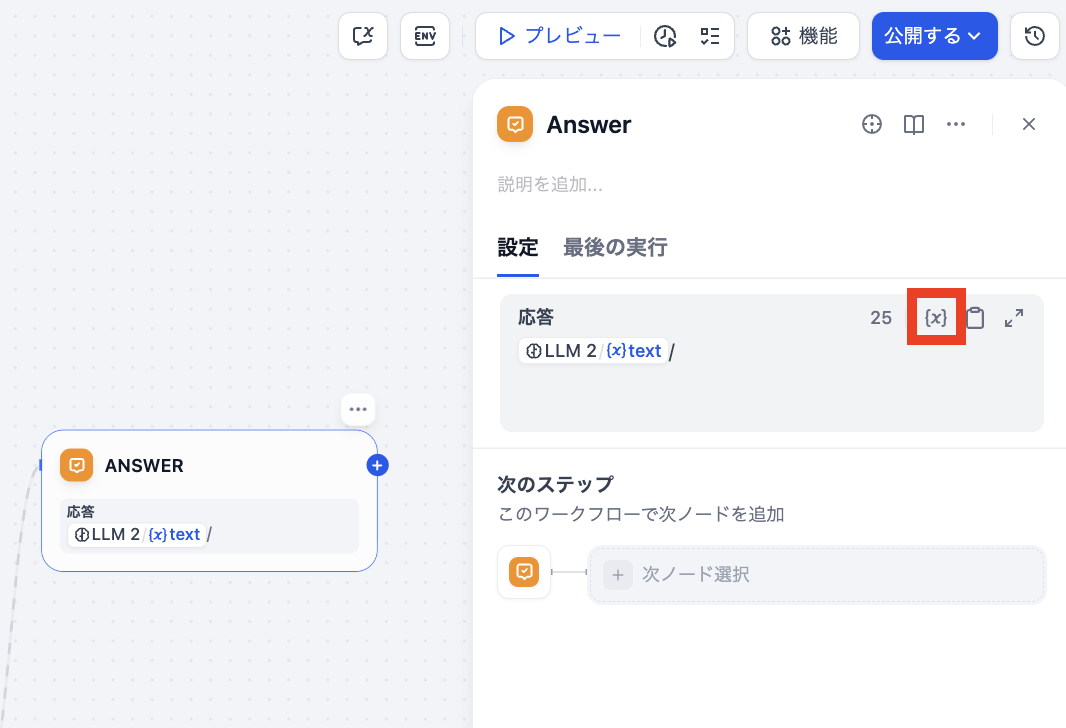Open the version history icon
The width and height of the screenshot is (1066, 728).
pyautogui.click(x=1035, y=36)
